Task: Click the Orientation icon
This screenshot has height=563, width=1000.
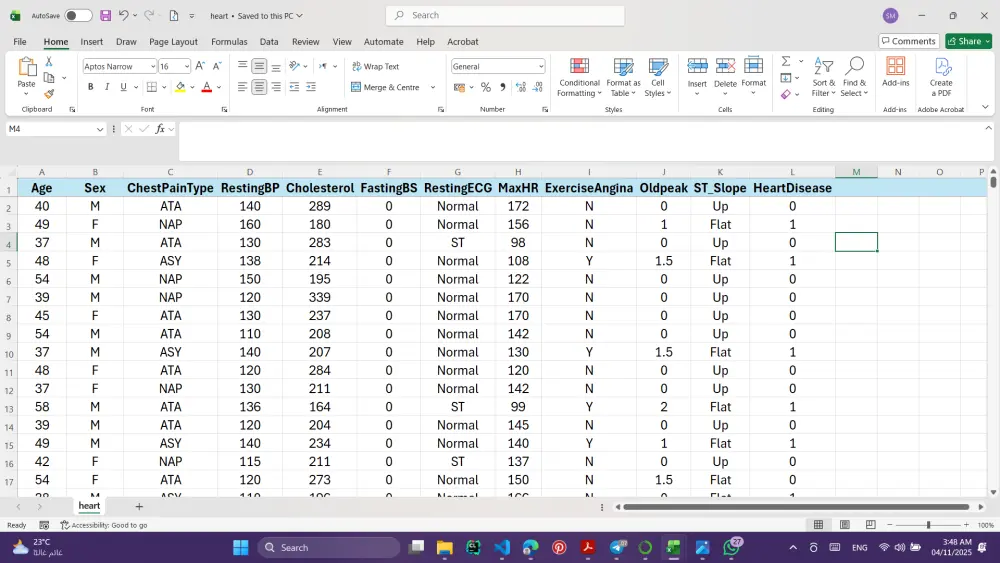Action: [294, 66]
